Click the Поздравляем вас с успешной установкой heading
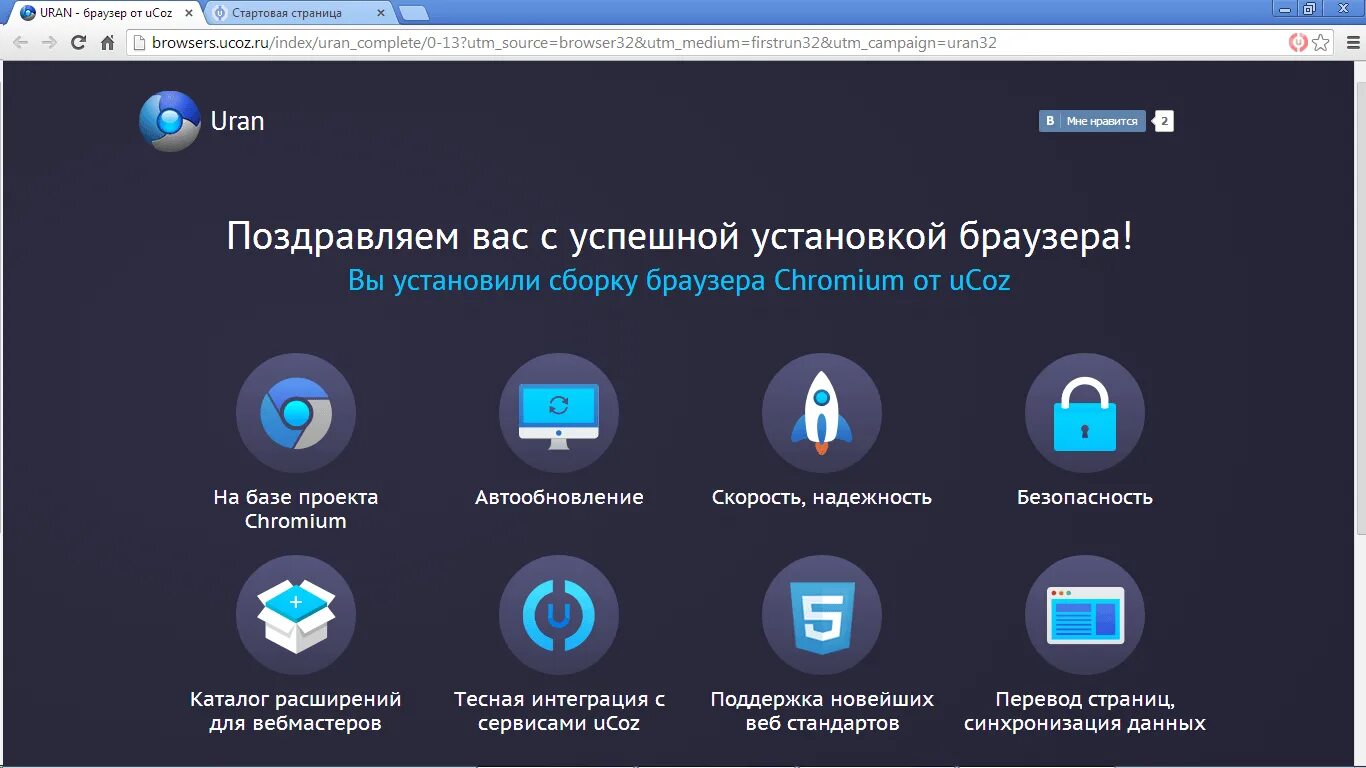The image size is (1366, 768). 679,237
